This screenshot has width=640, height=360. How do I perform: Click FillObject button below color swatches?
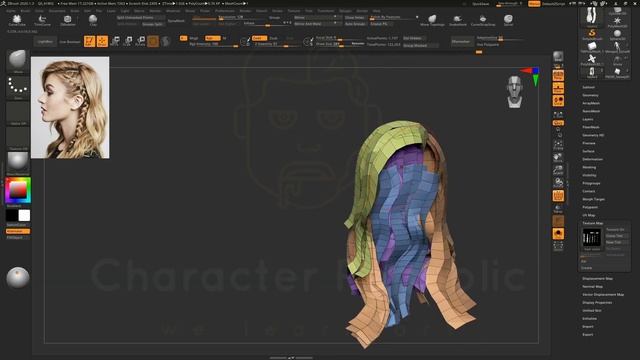18,237
